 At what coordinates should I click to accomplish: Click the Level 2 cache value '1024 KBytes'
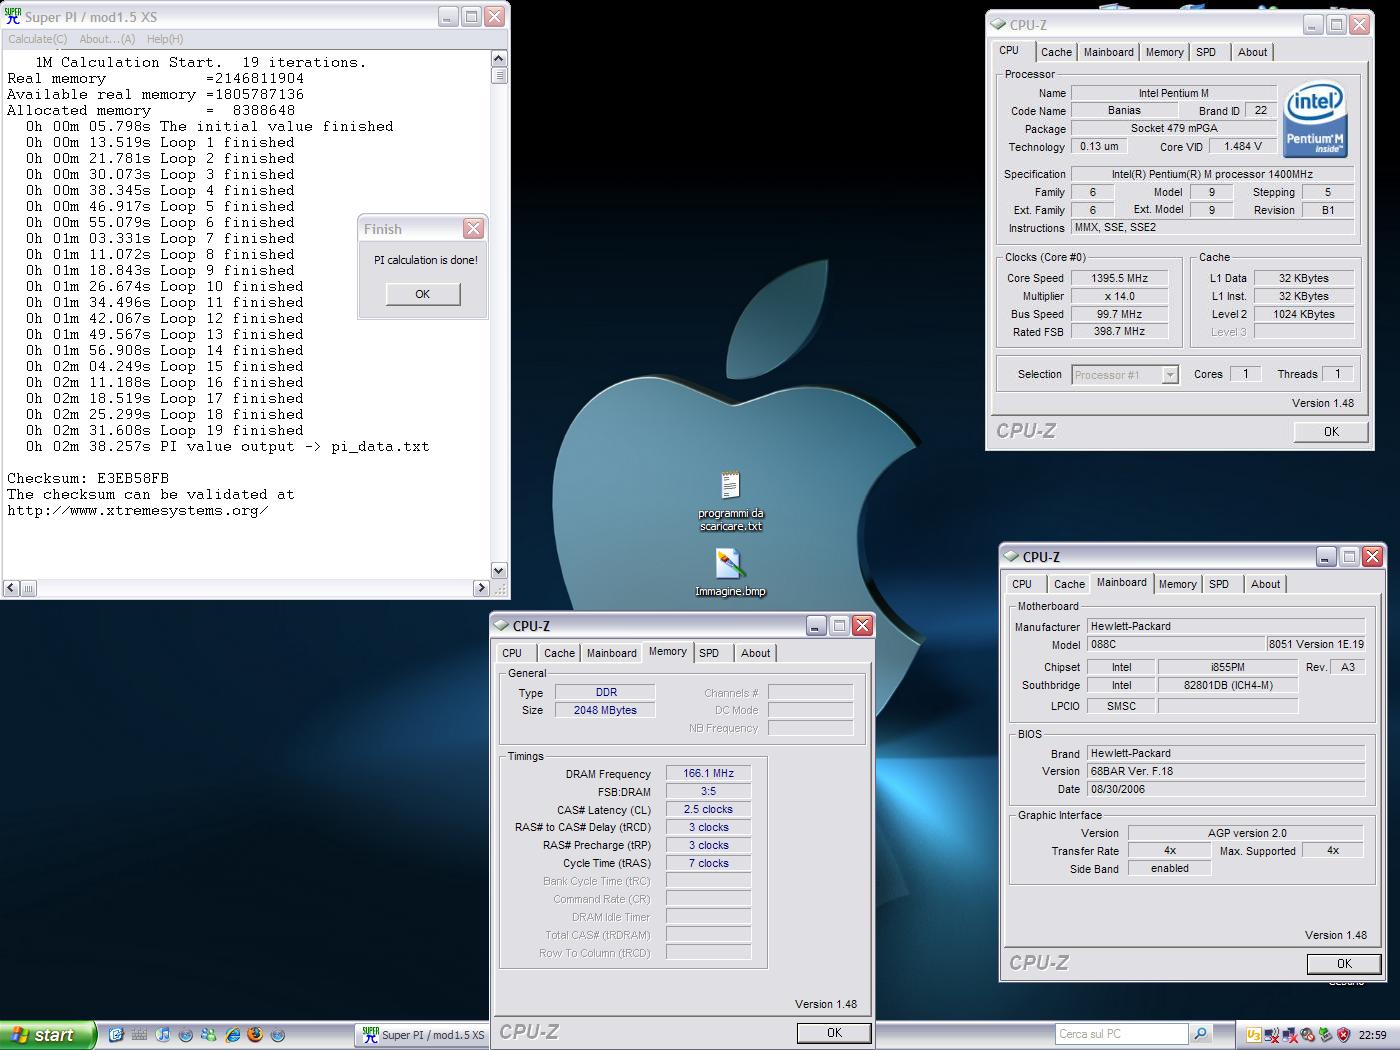pos(1304,314)
